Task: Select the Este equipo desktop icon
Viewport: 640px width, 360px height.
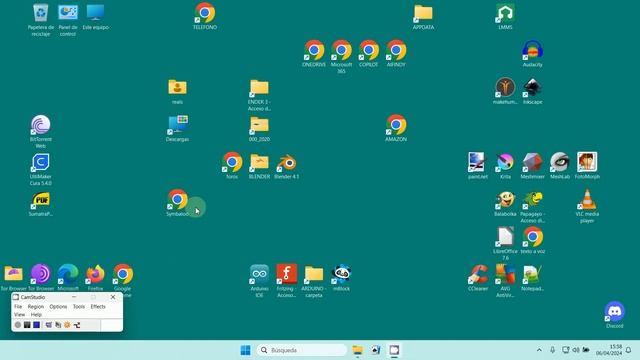Action: point(96,17)
